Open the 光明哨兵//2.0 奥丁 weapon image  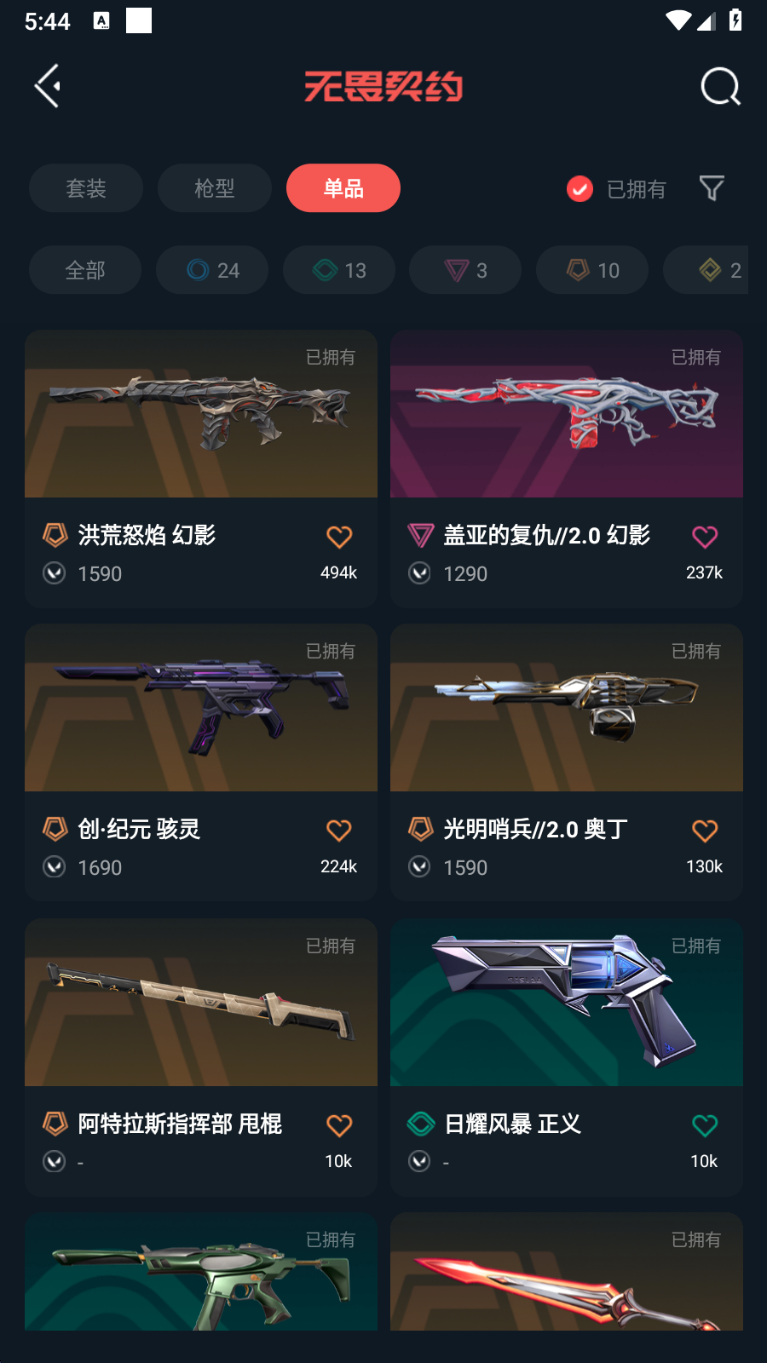pyautogui.click(x=566, y=708)
